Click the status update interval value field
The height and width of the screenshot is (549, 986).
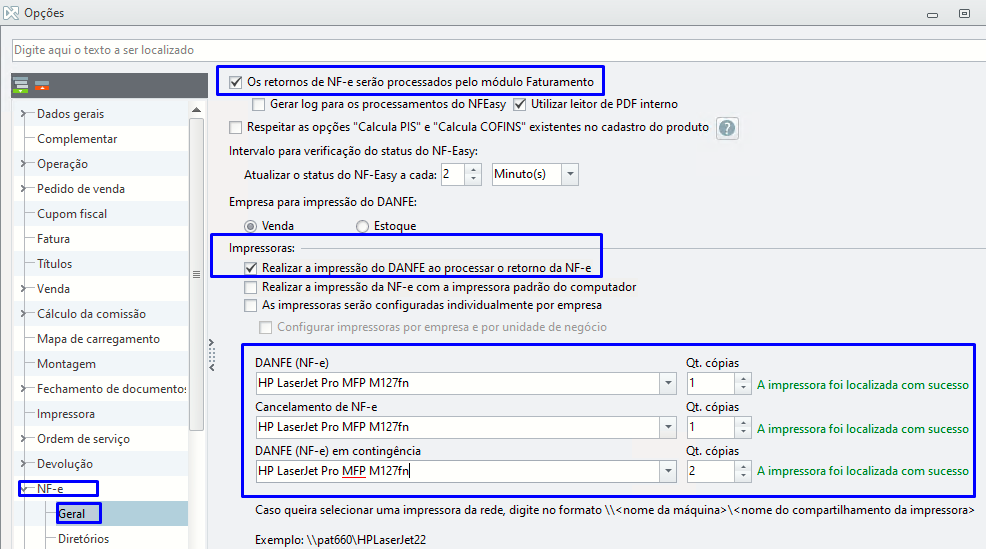tap(453, 174)
